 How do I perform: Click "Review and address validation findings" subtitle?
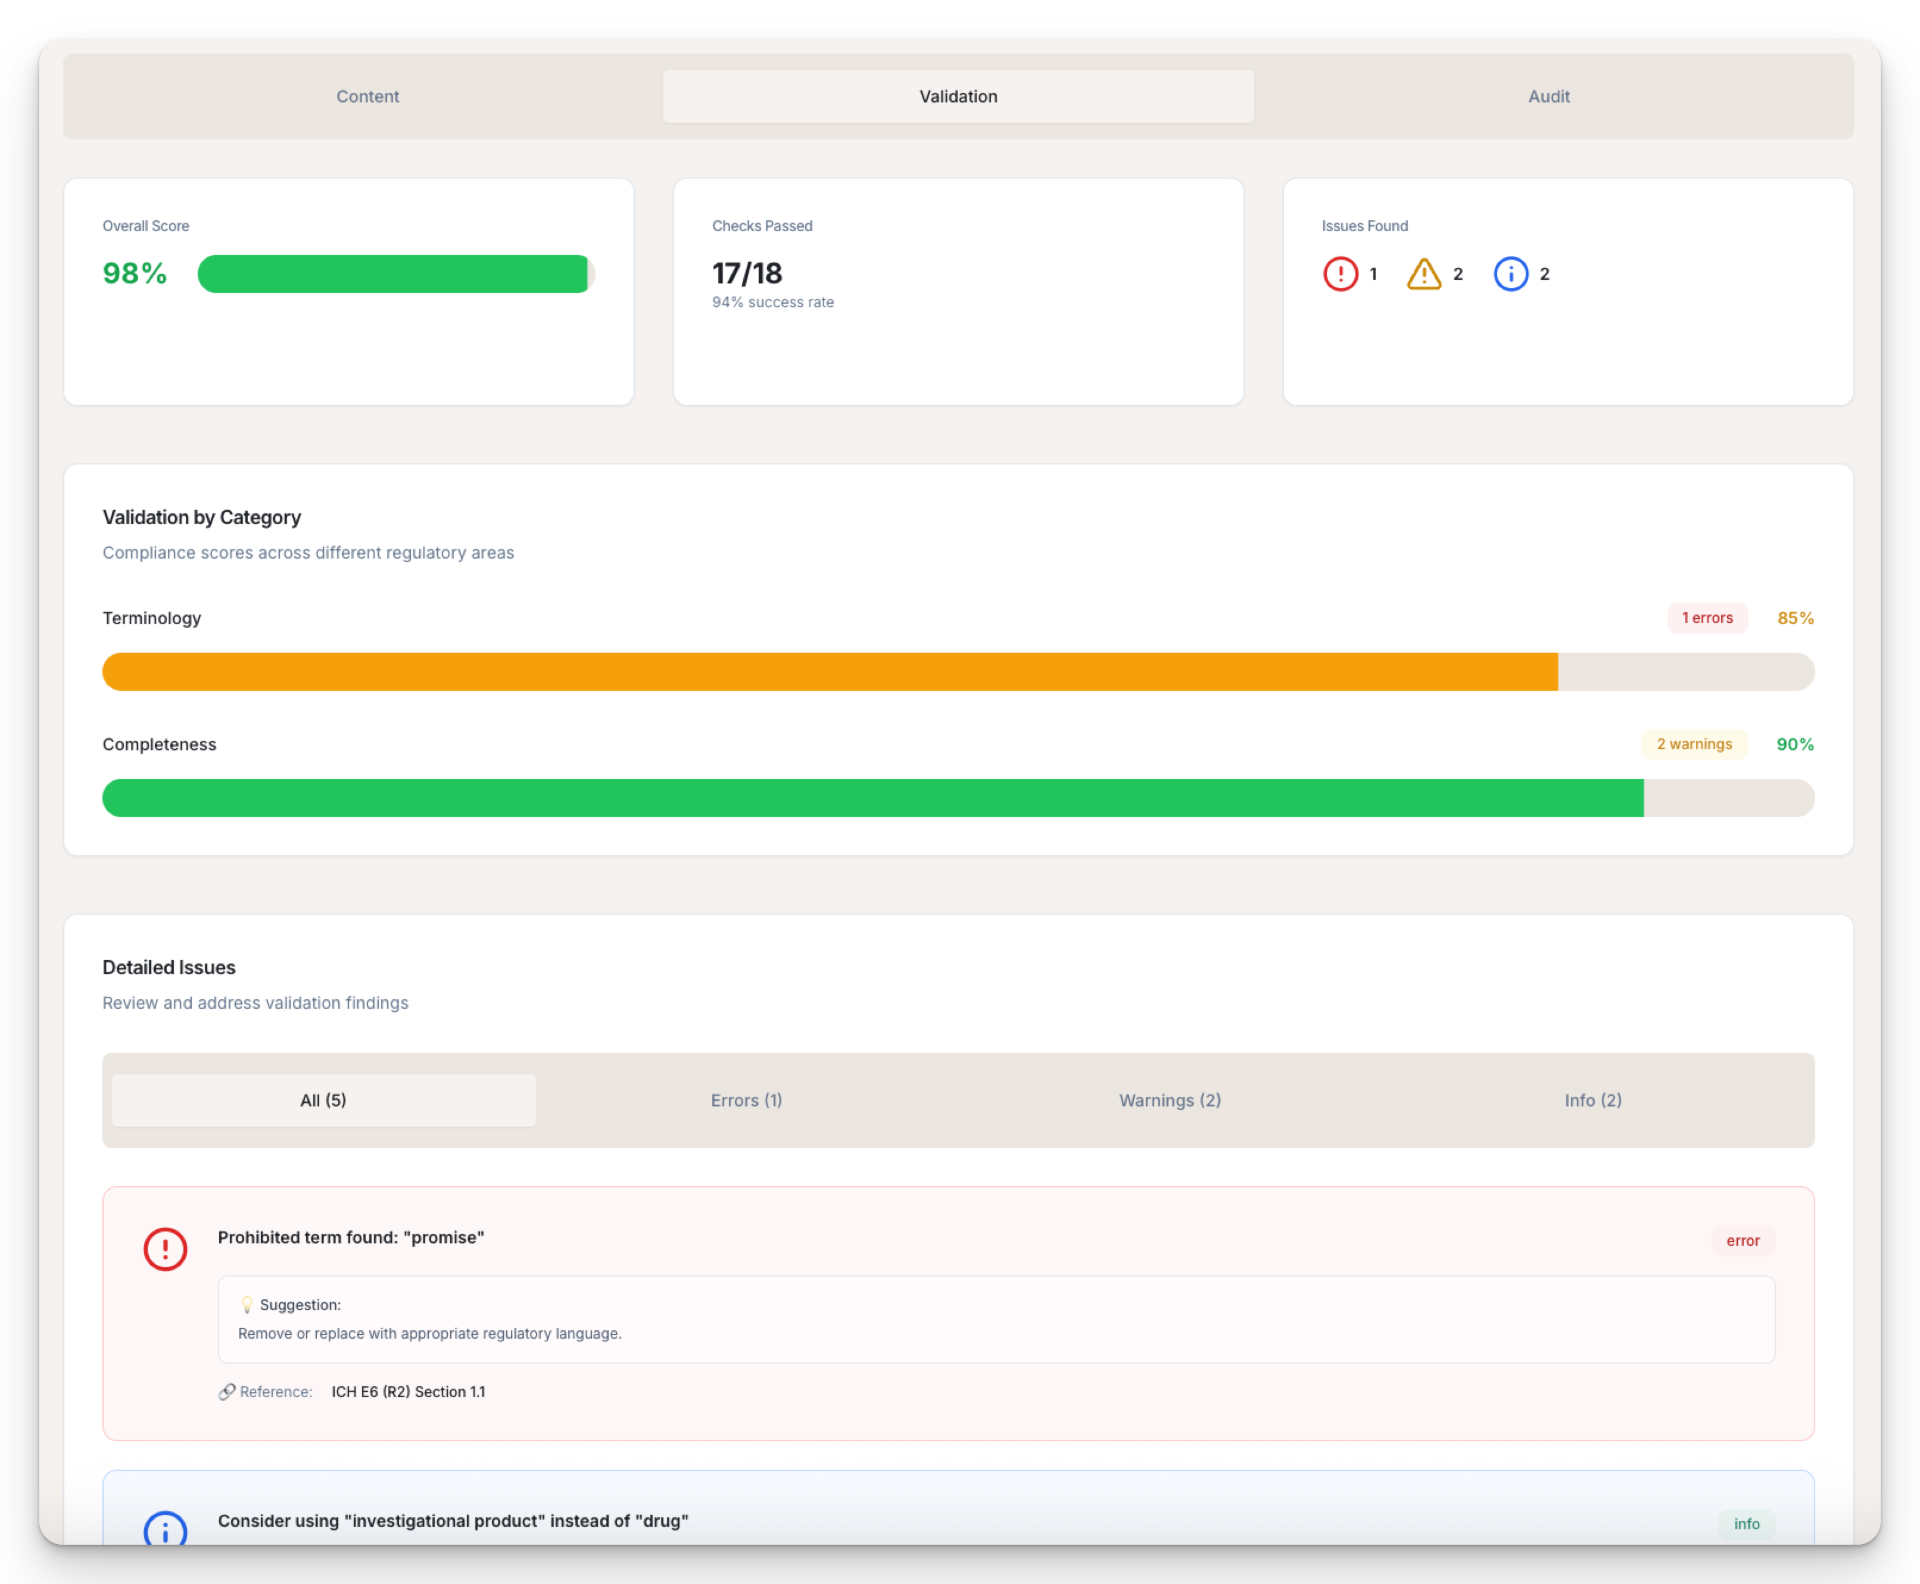(255, 1003)
